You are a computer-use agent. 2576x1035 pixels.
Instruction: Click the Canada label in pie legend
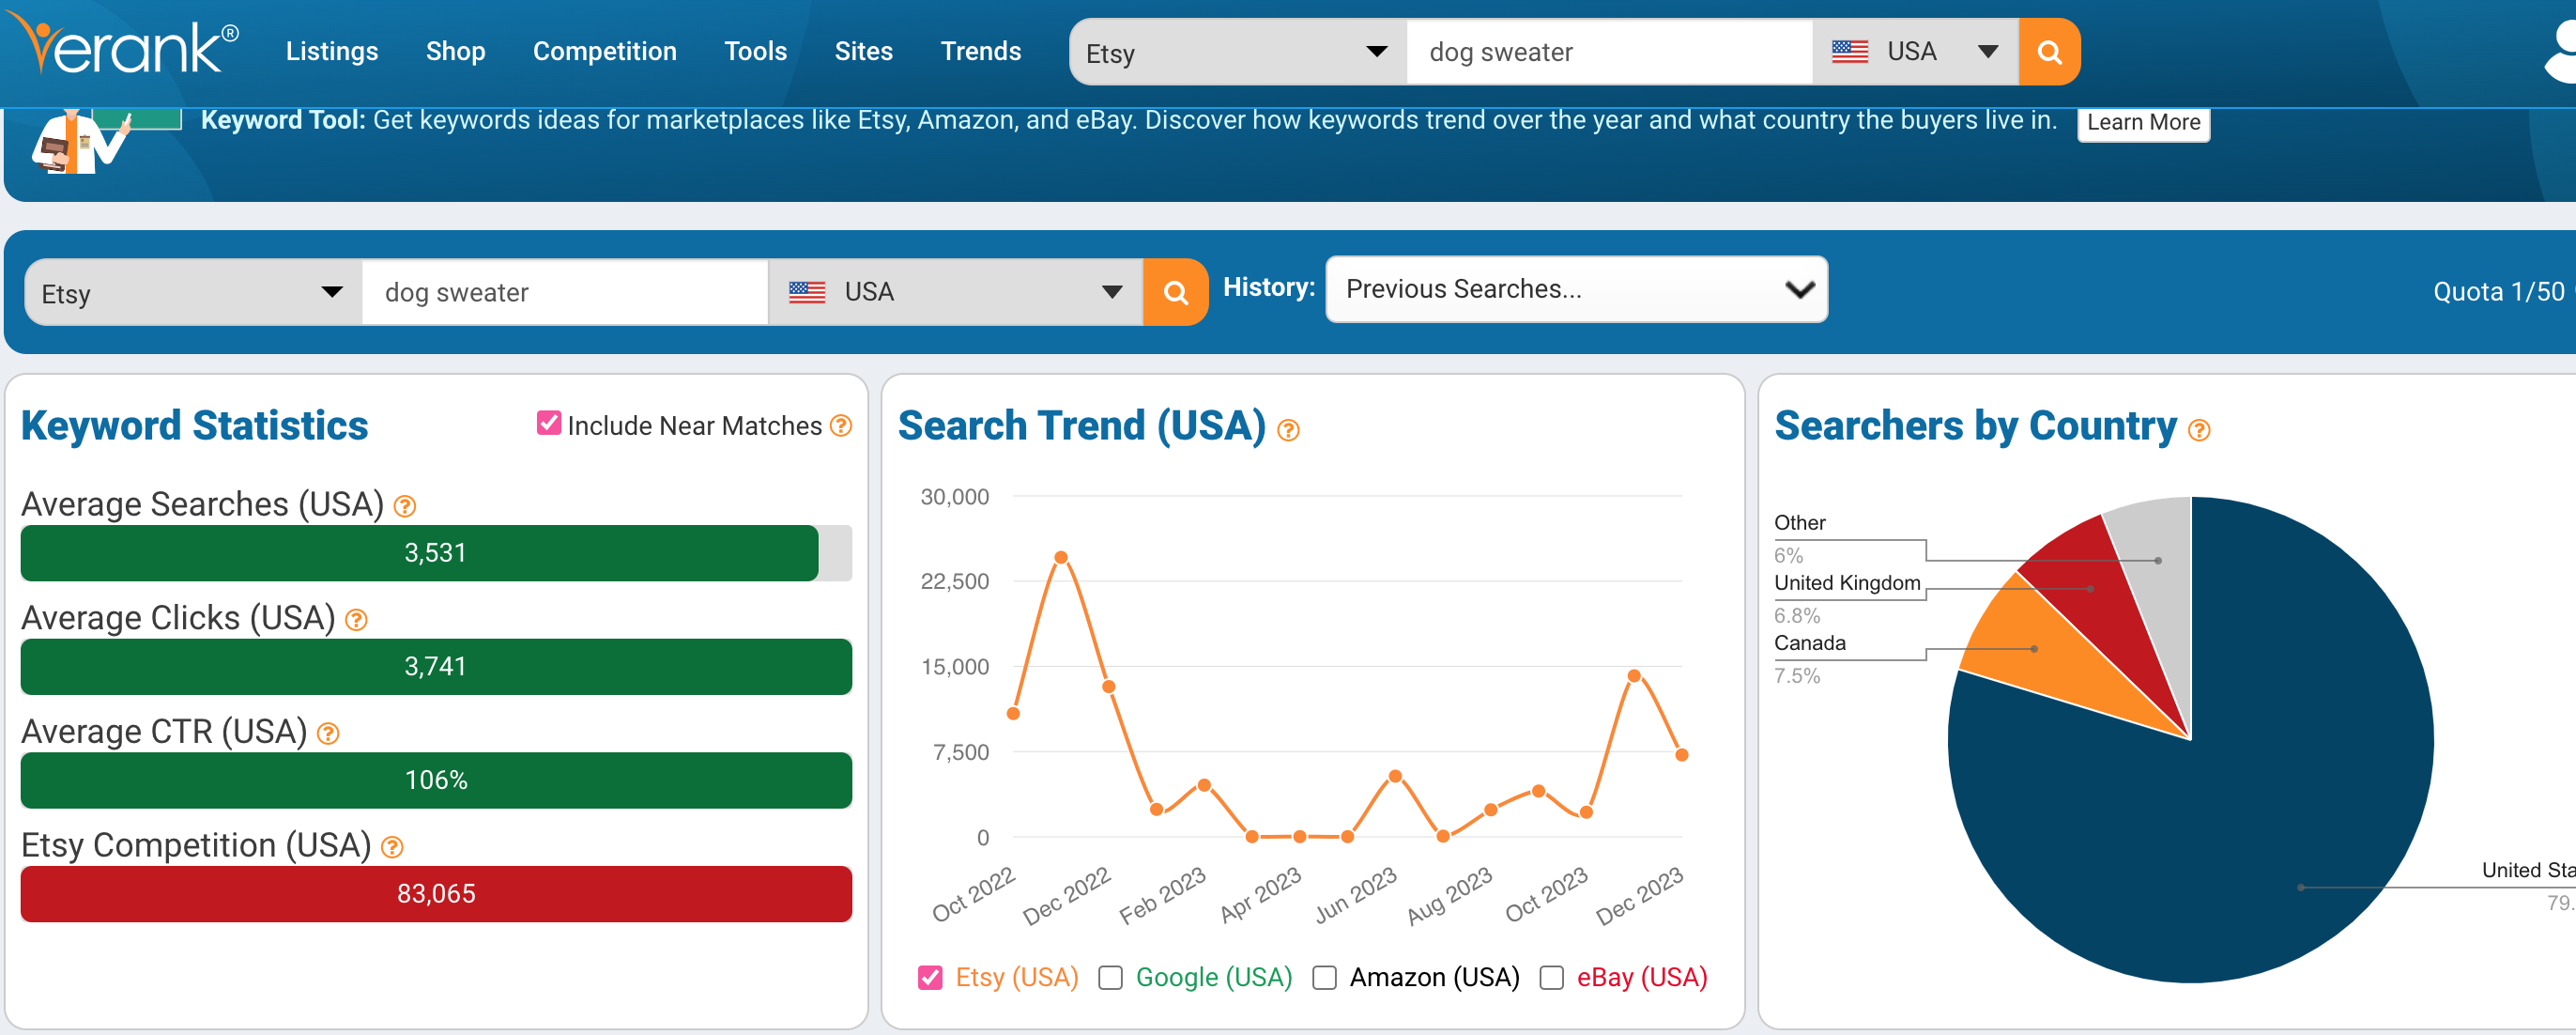[1810, 643]
